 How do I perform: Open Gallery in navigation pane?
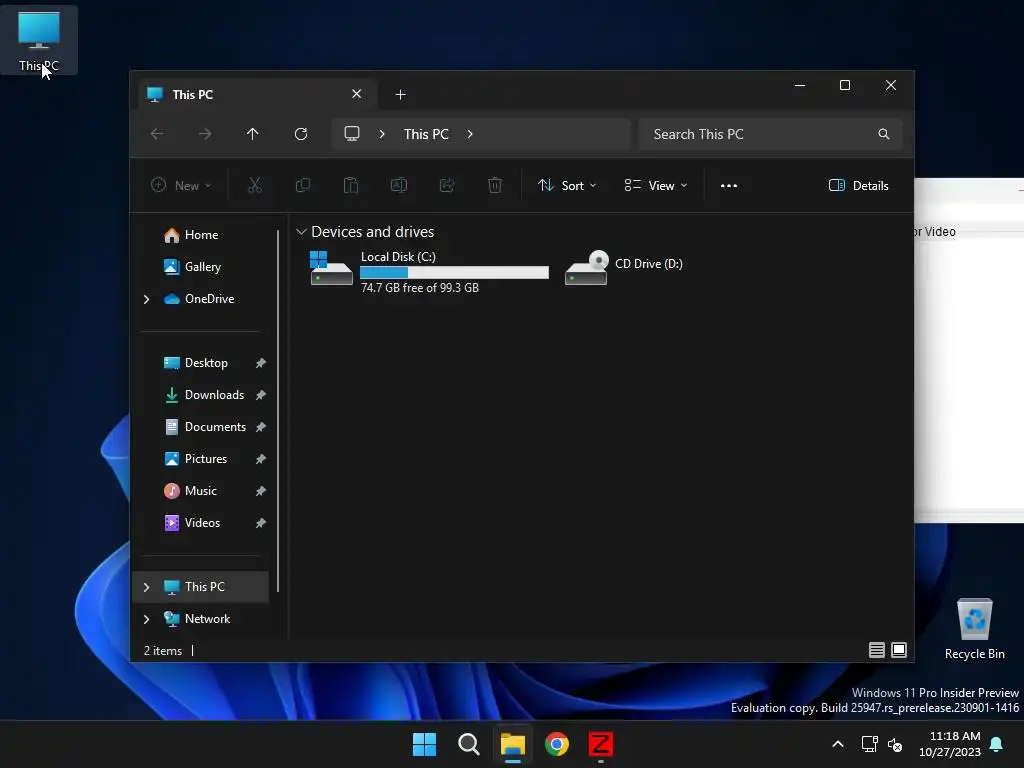click(x=202, y=266)
